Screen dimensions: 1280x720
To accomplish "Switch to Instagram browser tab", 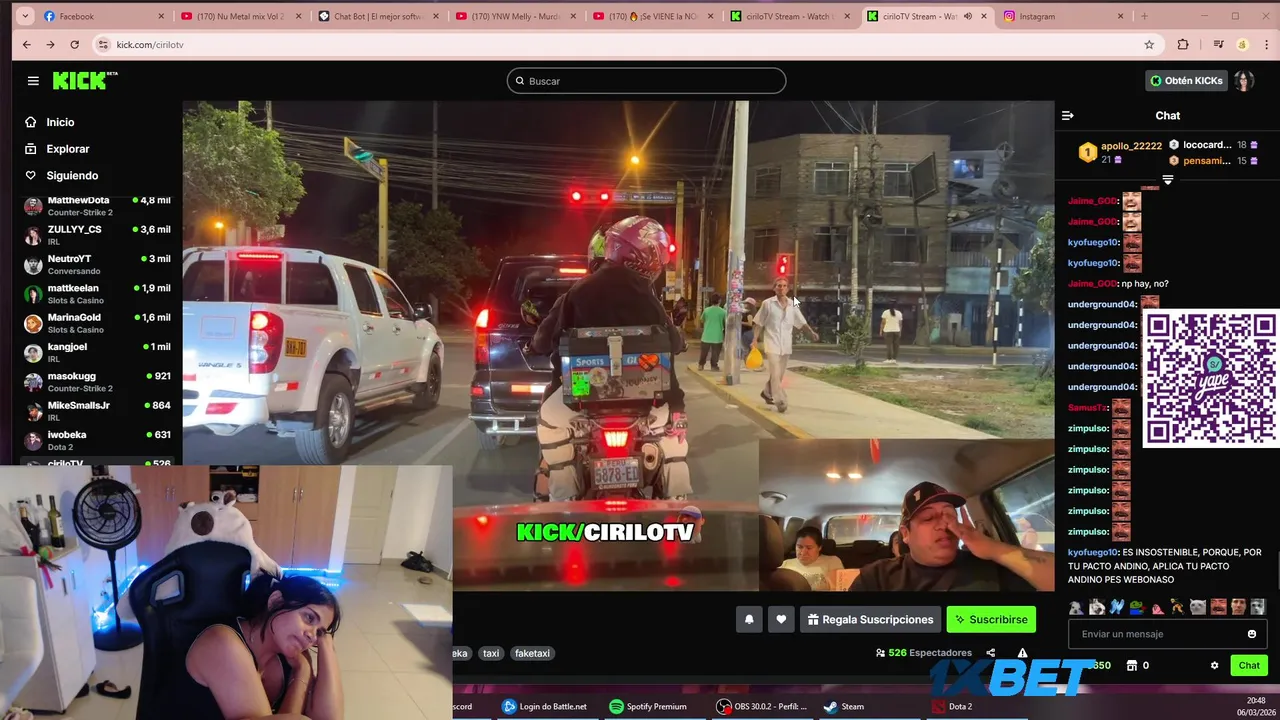I will pos(1064,16).
